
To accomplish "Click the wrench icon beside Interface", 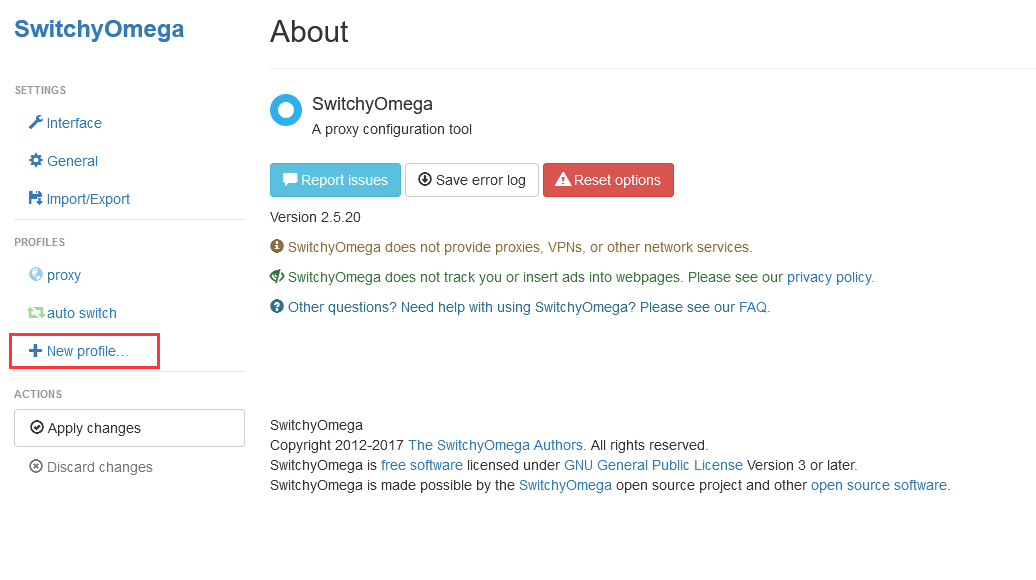I will click(x=36, y=122).
